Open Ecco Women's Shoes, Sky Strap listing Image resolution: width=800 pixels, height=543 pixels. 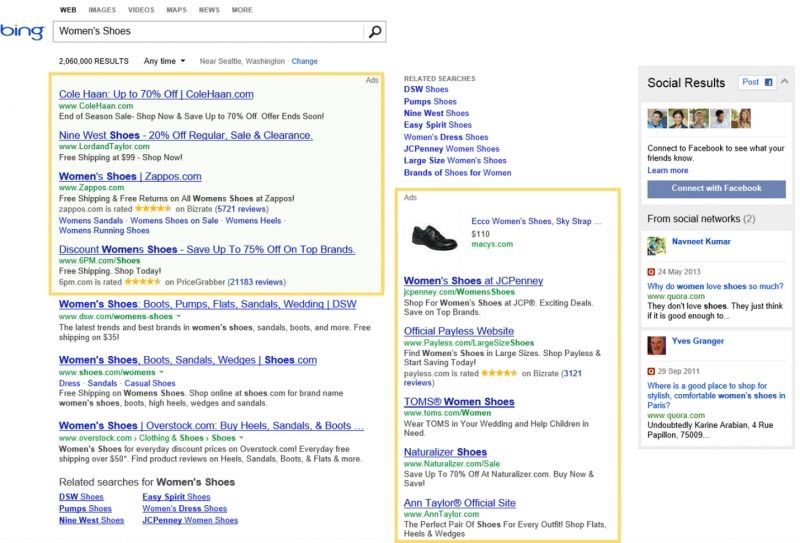tap(536, 221)
